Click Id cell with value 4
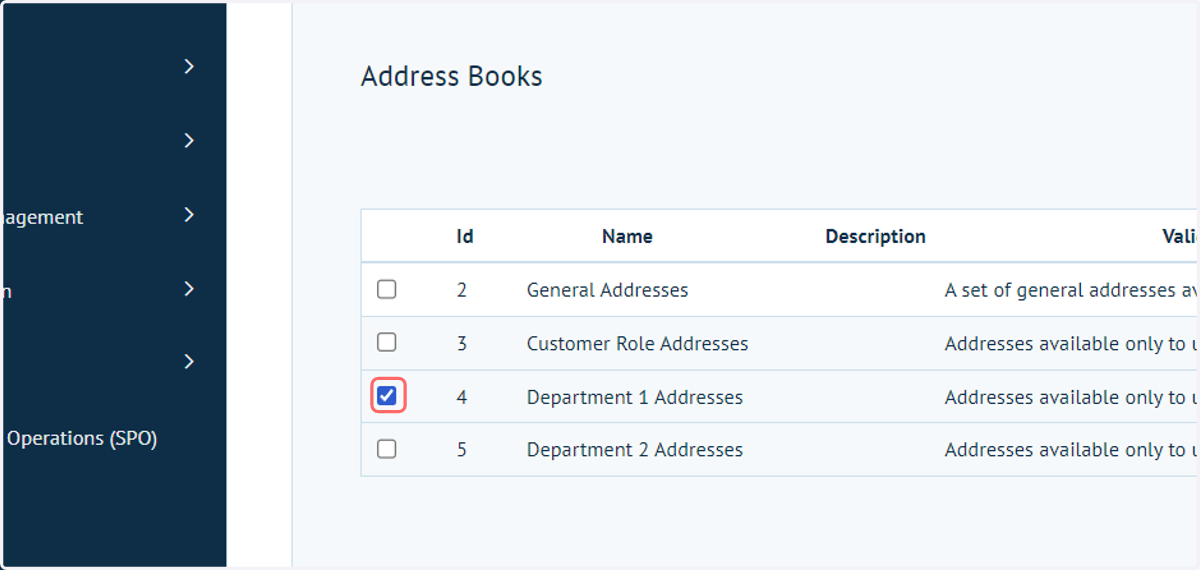This screenshot has width=1200, height=570. click(x=462, y=397)
